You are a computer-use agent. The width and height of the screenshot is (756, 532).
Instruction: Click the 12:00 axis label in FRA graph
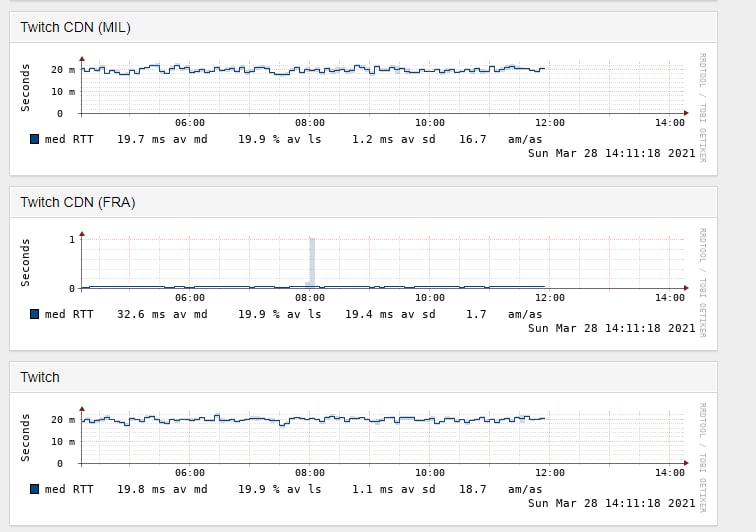point(550,298)
